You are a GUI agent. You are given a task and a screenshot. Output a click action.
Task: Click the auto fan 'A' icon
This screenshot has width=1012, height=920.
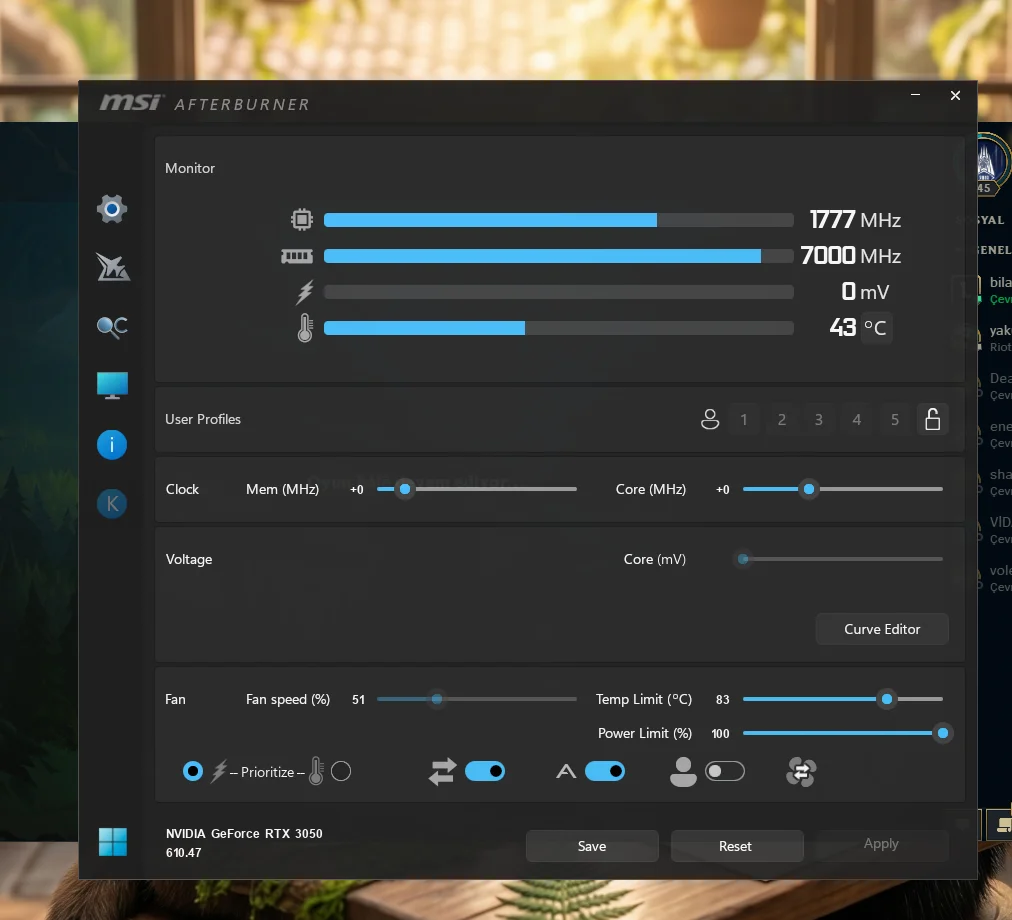point(566,772)
